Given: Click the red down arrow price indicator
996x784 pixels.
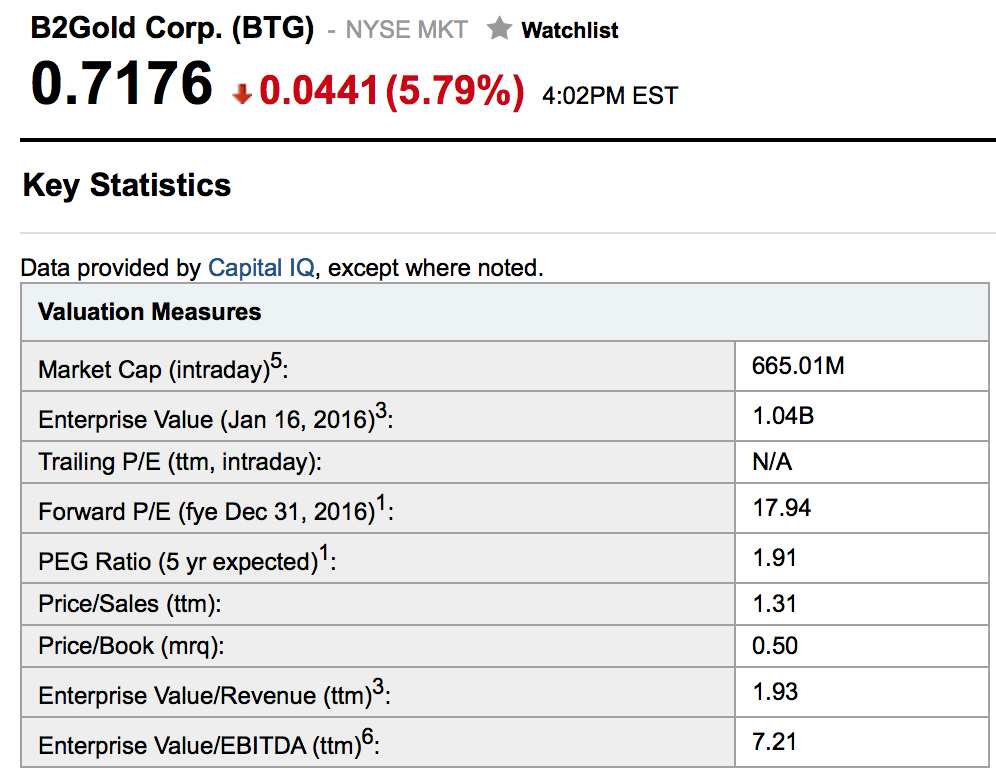Looking at the screenshot, I should pos(241,93).
